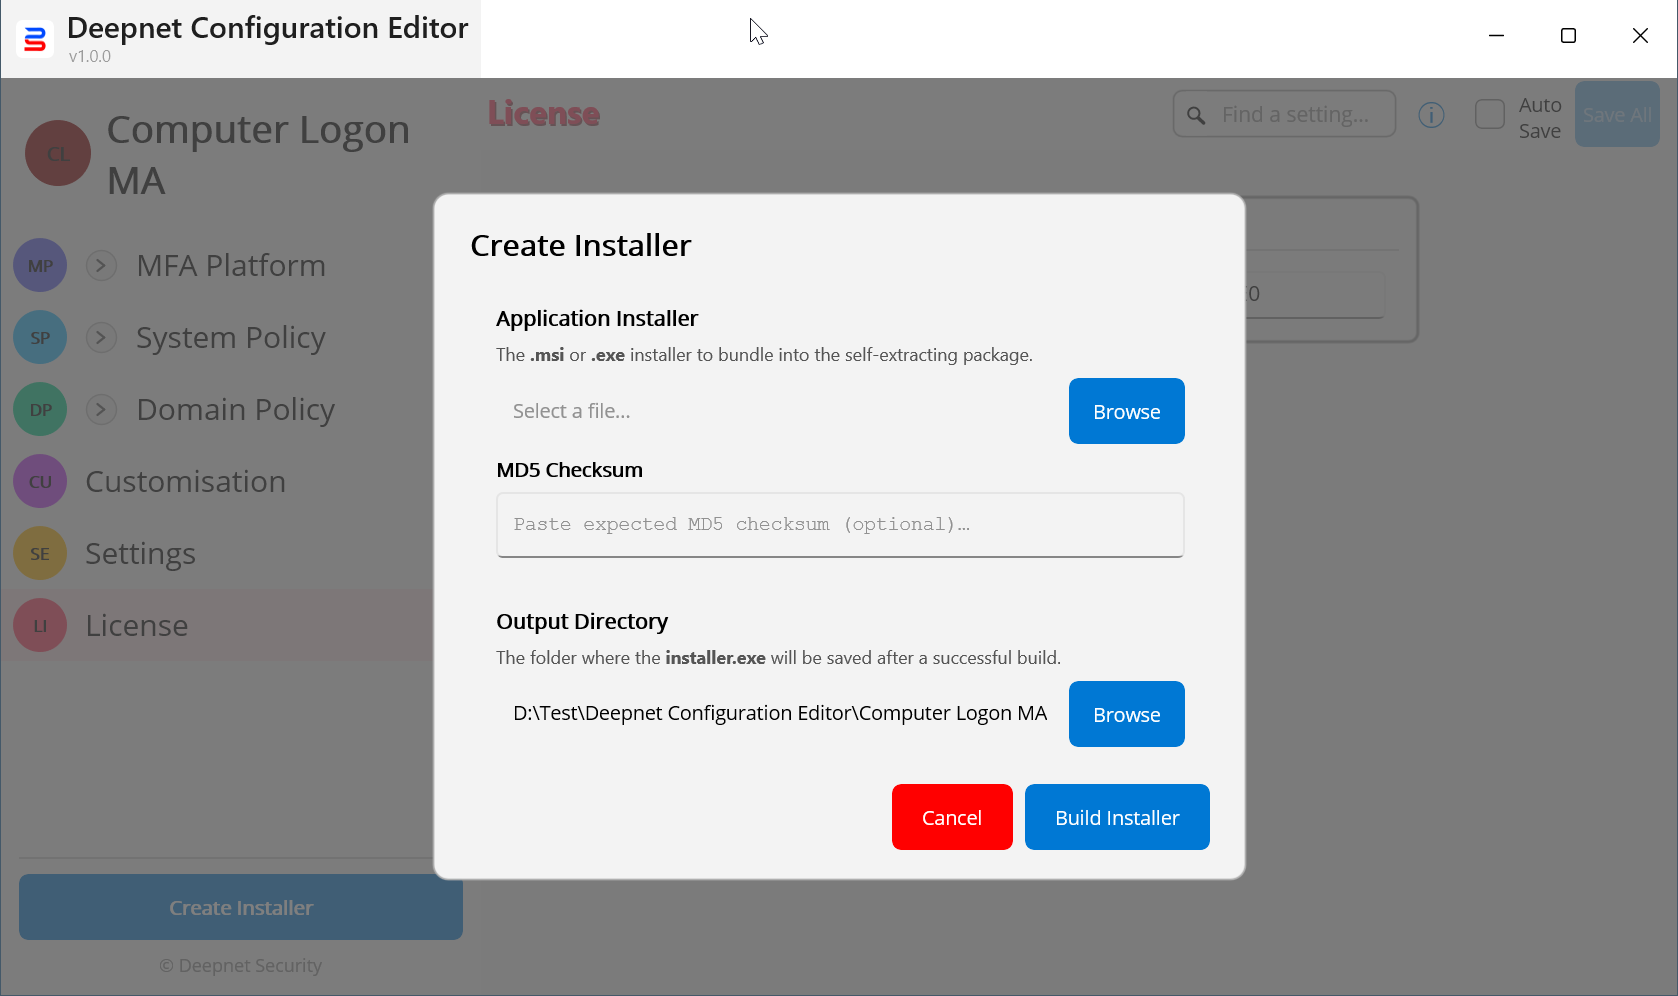Click the CL Computer Logon avatar icon

(x=58, y=154)
